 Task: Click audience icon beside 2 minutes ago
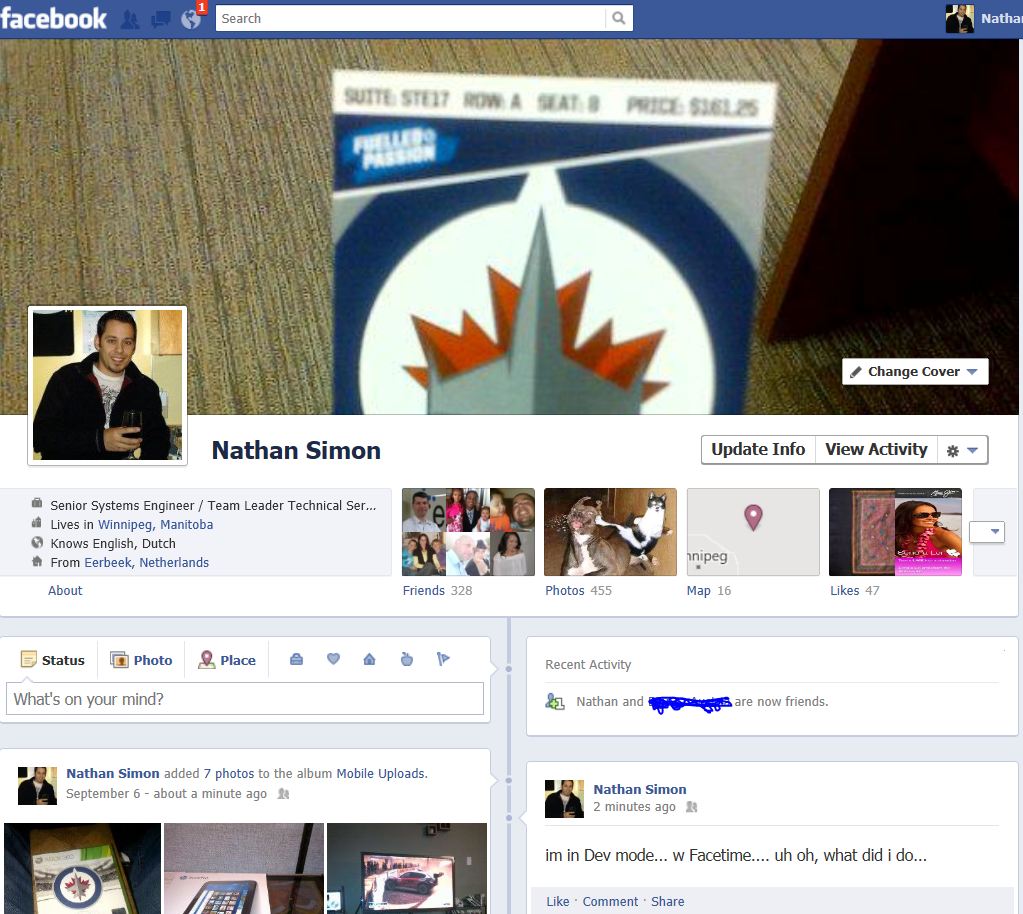[x=692, y=807]
